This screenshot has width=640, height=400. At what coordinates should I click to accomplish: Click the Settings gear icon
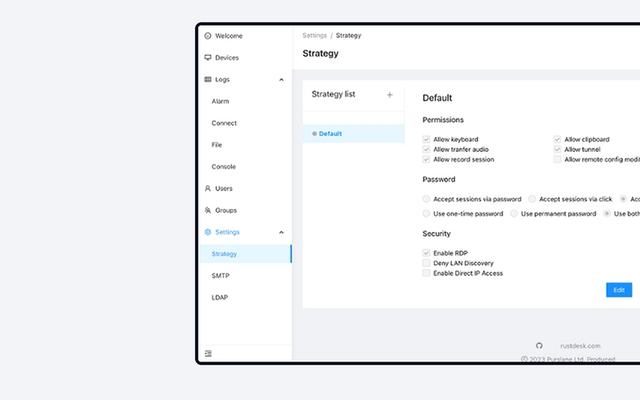[x=208, y=232]
